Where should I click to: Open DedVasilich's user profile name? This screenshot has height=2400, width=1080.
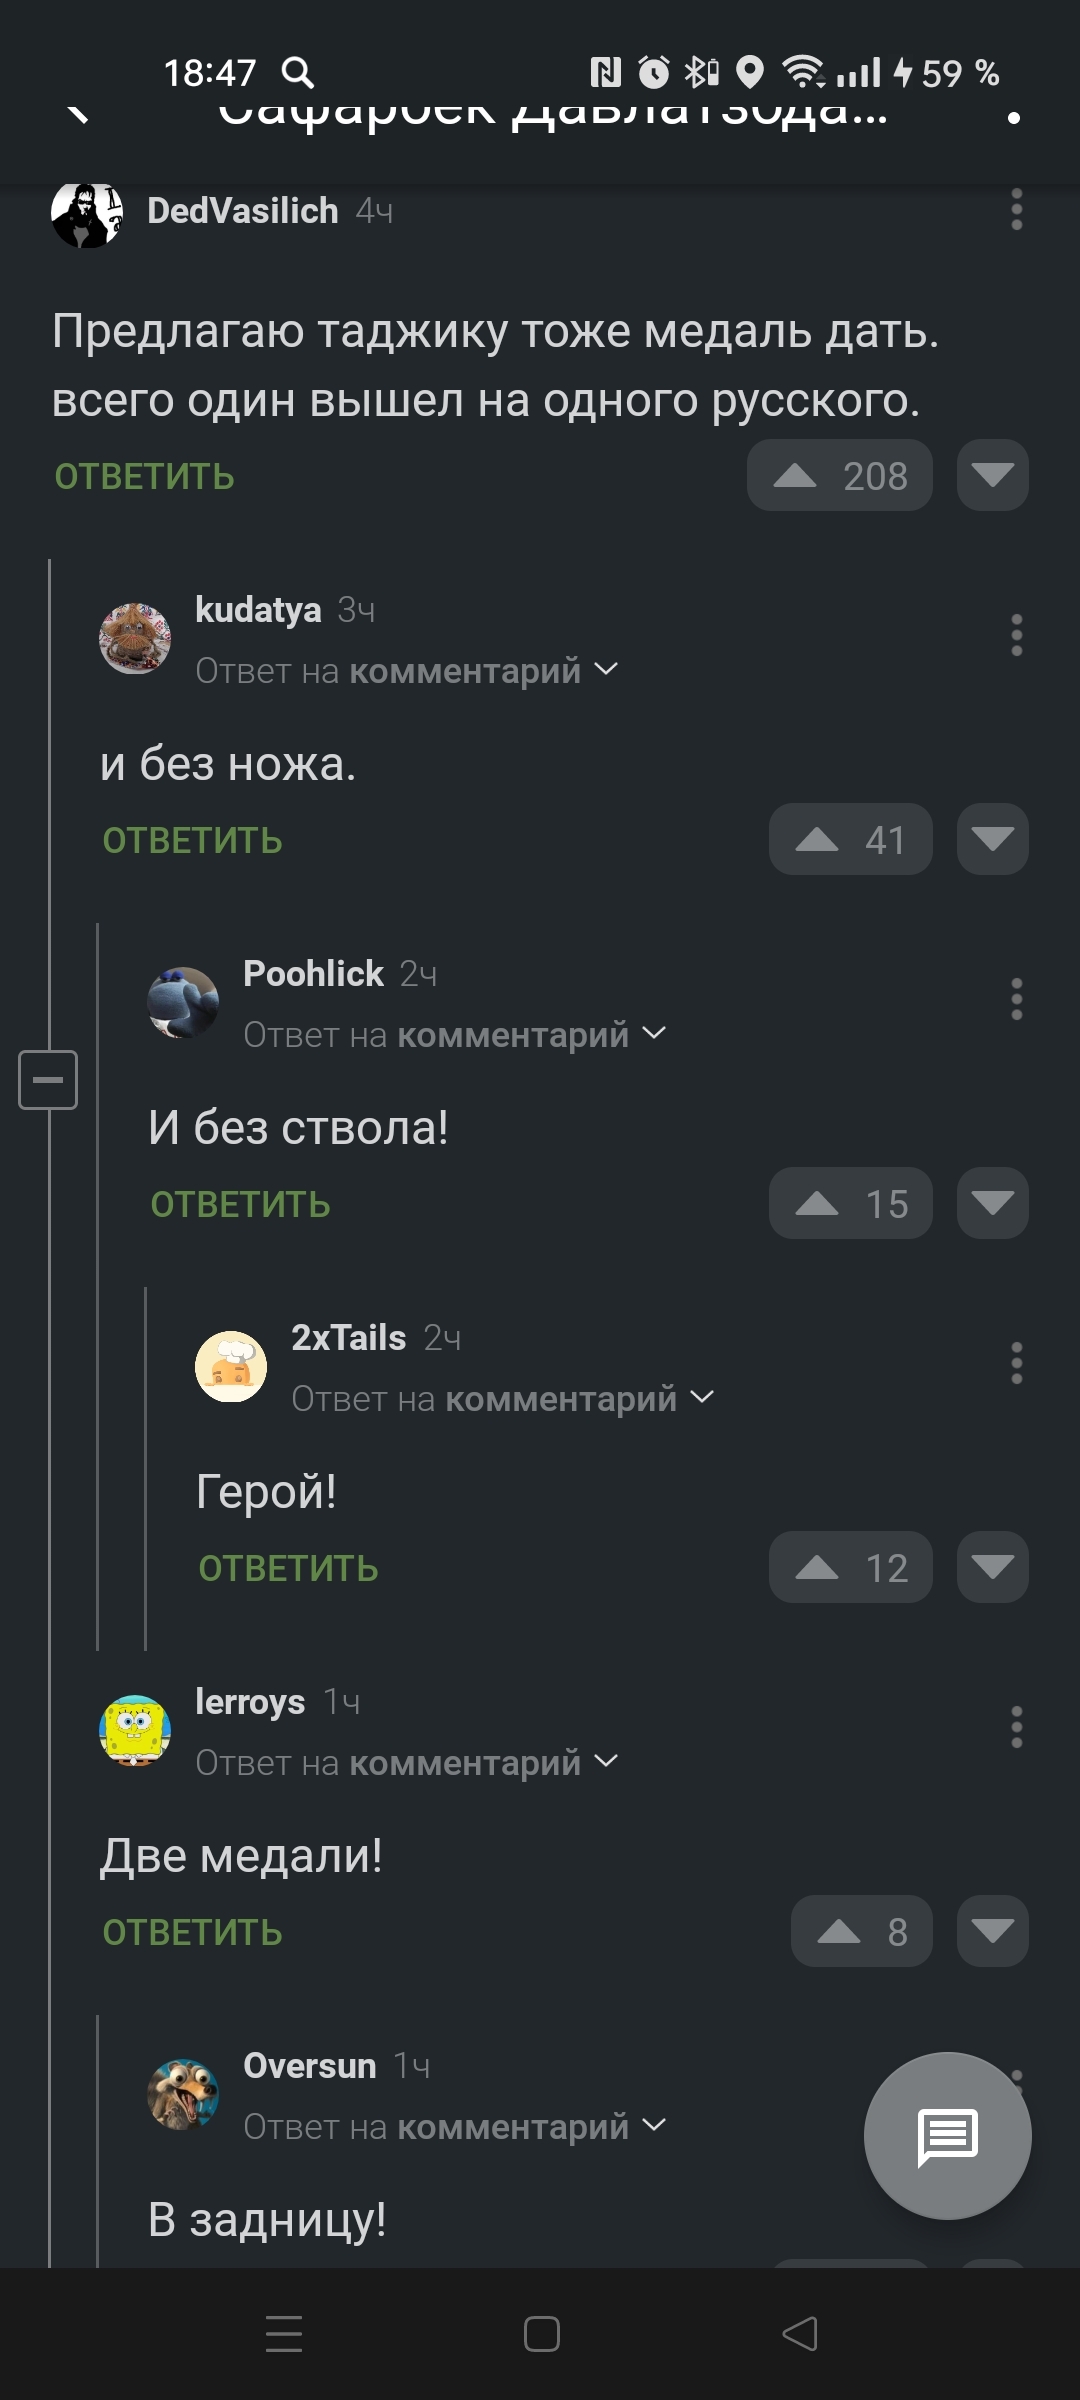(x=242, y=211)
